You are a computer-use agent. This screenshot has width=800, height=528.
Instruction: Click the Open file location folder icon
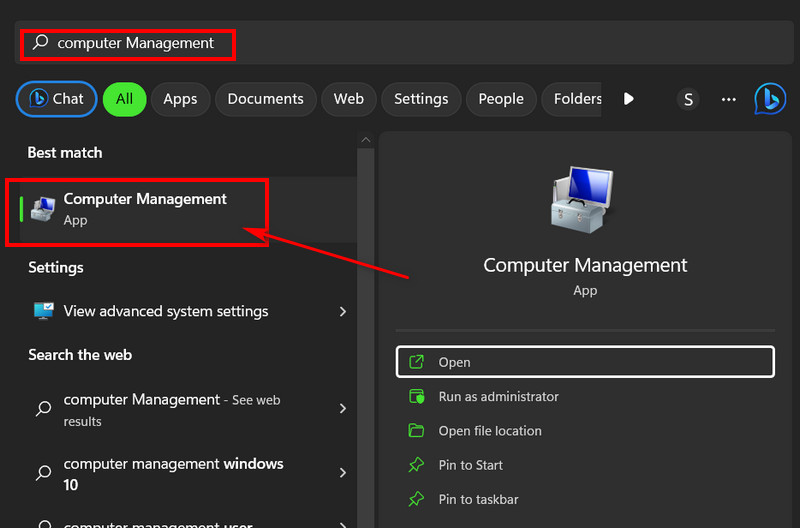416,431
